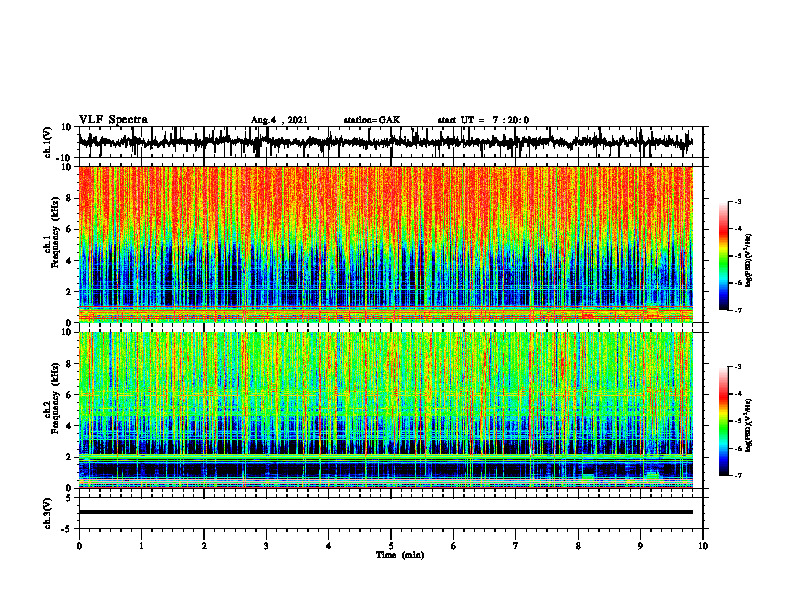
Task: Click the ch.2 spectrogram 2 kHz tick label
Action: pyautogui.click(x=69, y=457)
